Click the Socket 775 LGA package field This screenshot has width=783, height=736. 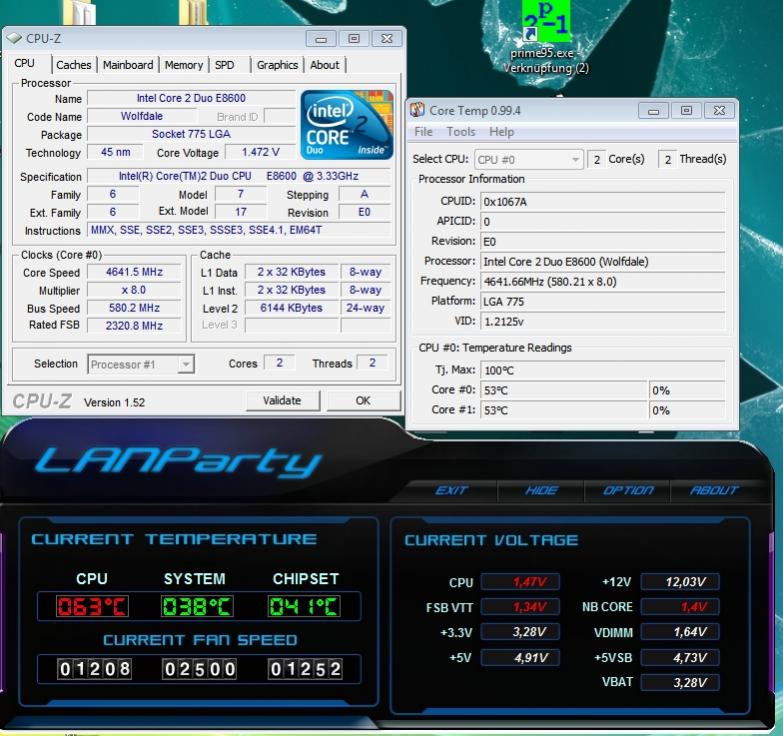click(x=191, y=134)
